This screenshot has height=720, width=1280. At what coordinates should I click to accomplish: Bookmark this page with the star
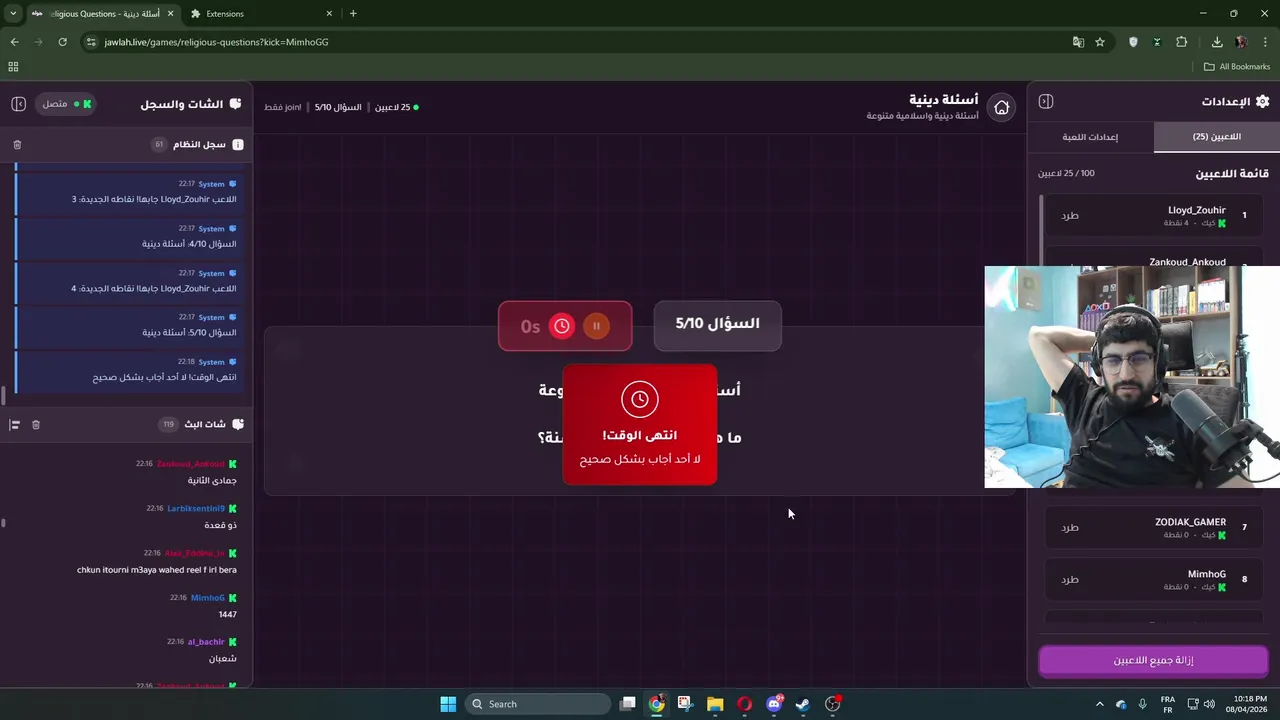click(x=1100, y=42)
